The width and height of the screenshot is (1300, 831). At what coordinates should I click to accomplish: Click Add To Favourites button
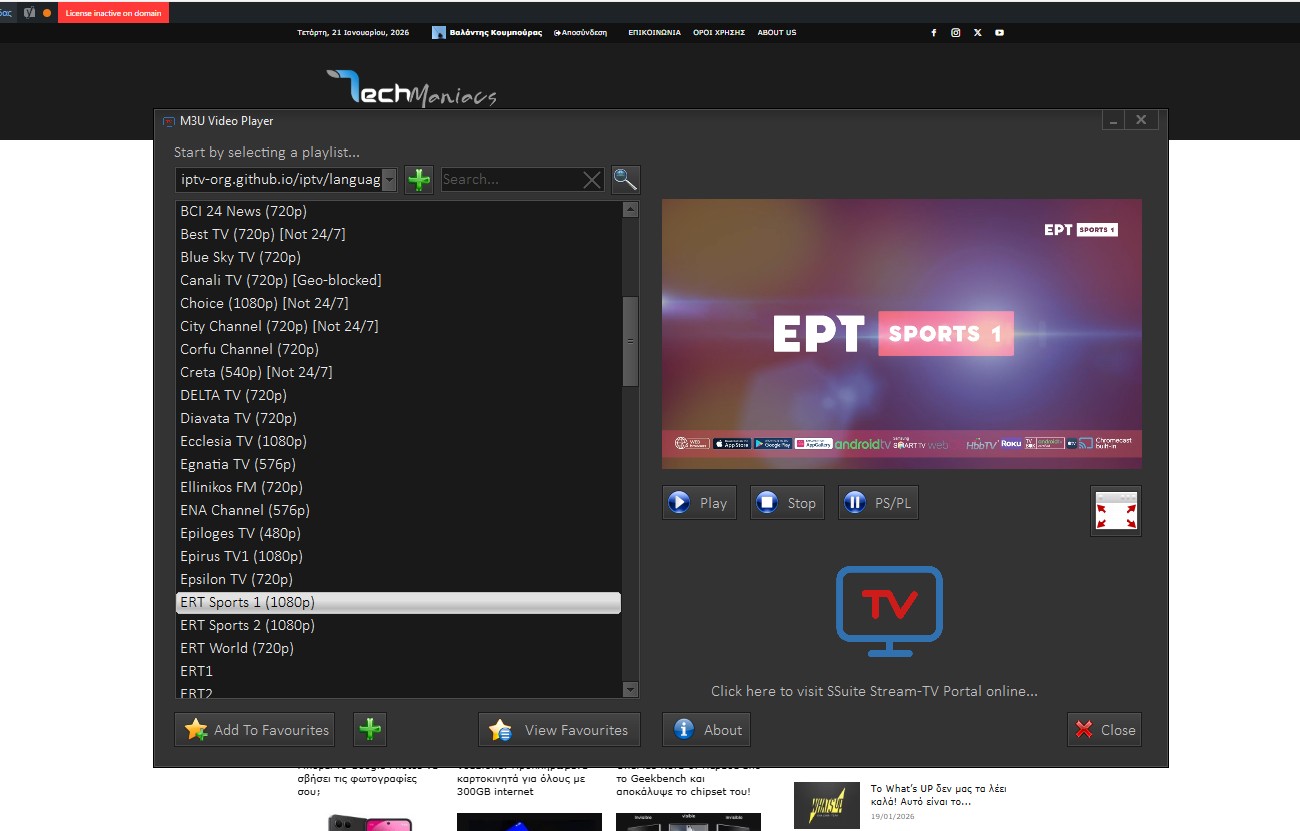pyautogui.click(x=254, y=730)
